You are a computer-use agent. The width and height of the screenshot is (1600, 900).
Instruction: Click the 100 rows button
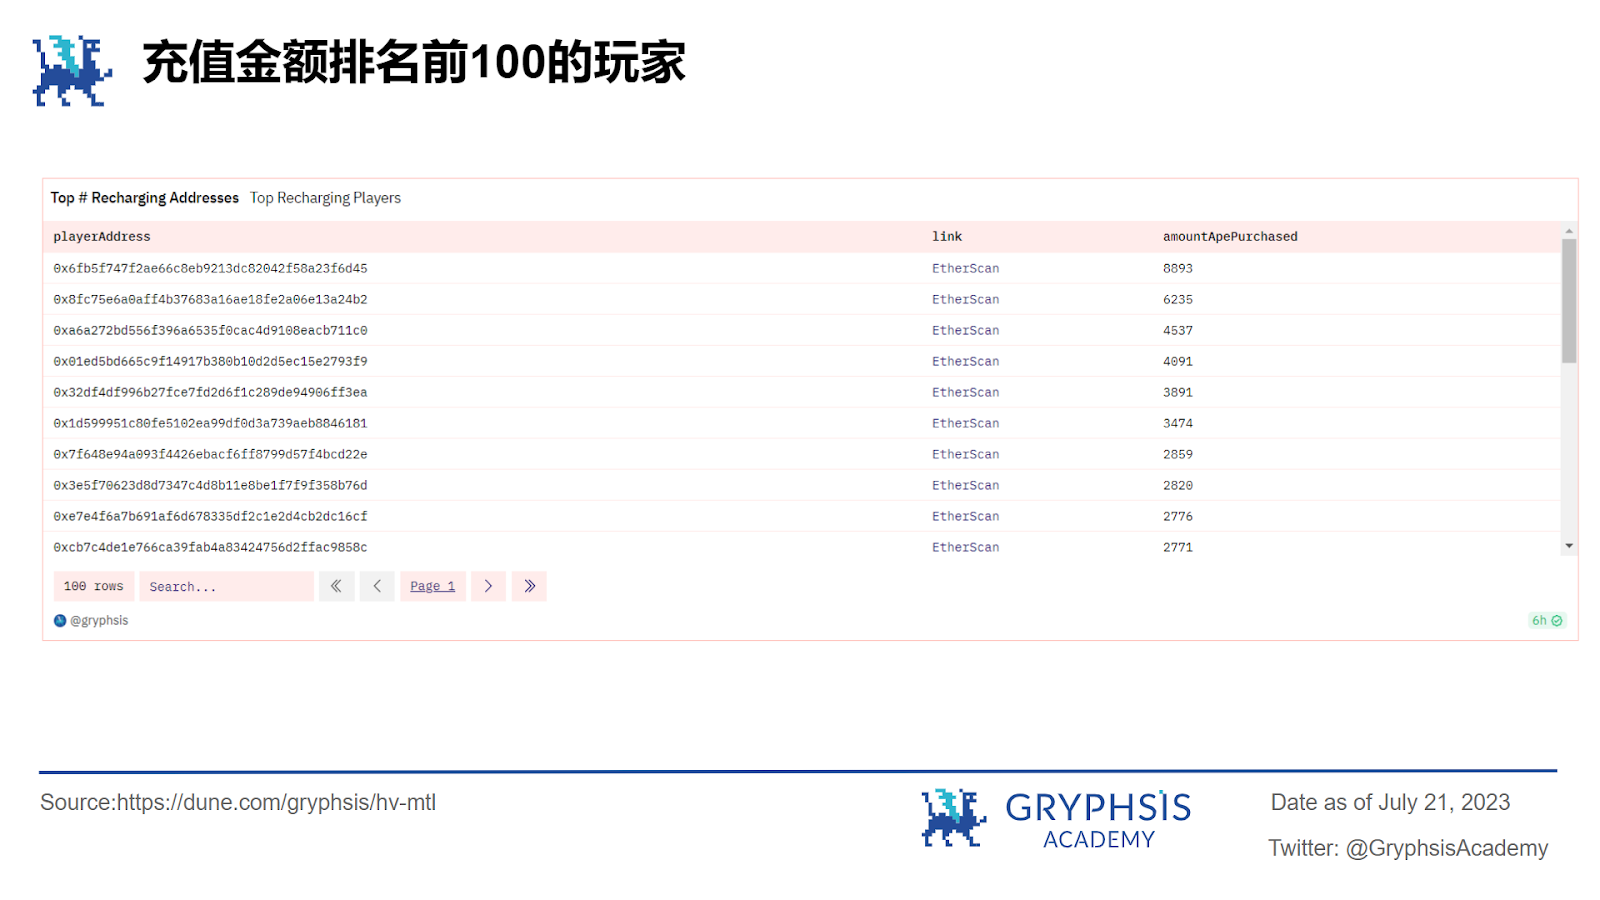click(94, 586)
